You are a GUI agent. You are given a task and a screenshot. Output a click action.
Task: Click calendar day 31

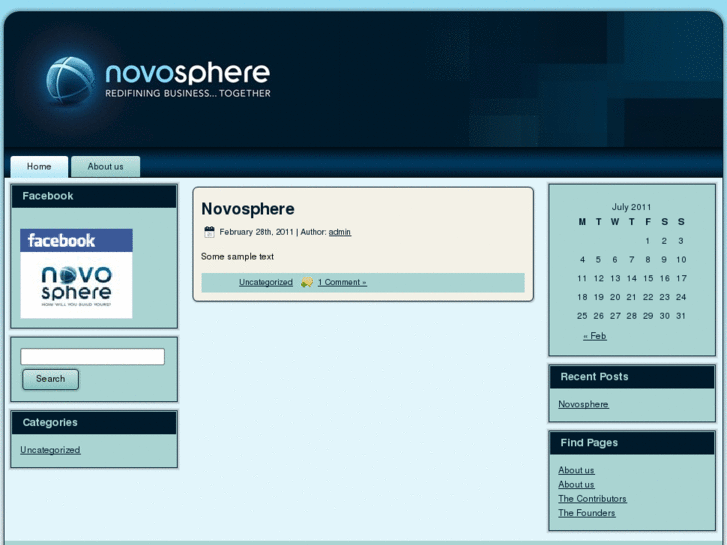pos(681,316)
